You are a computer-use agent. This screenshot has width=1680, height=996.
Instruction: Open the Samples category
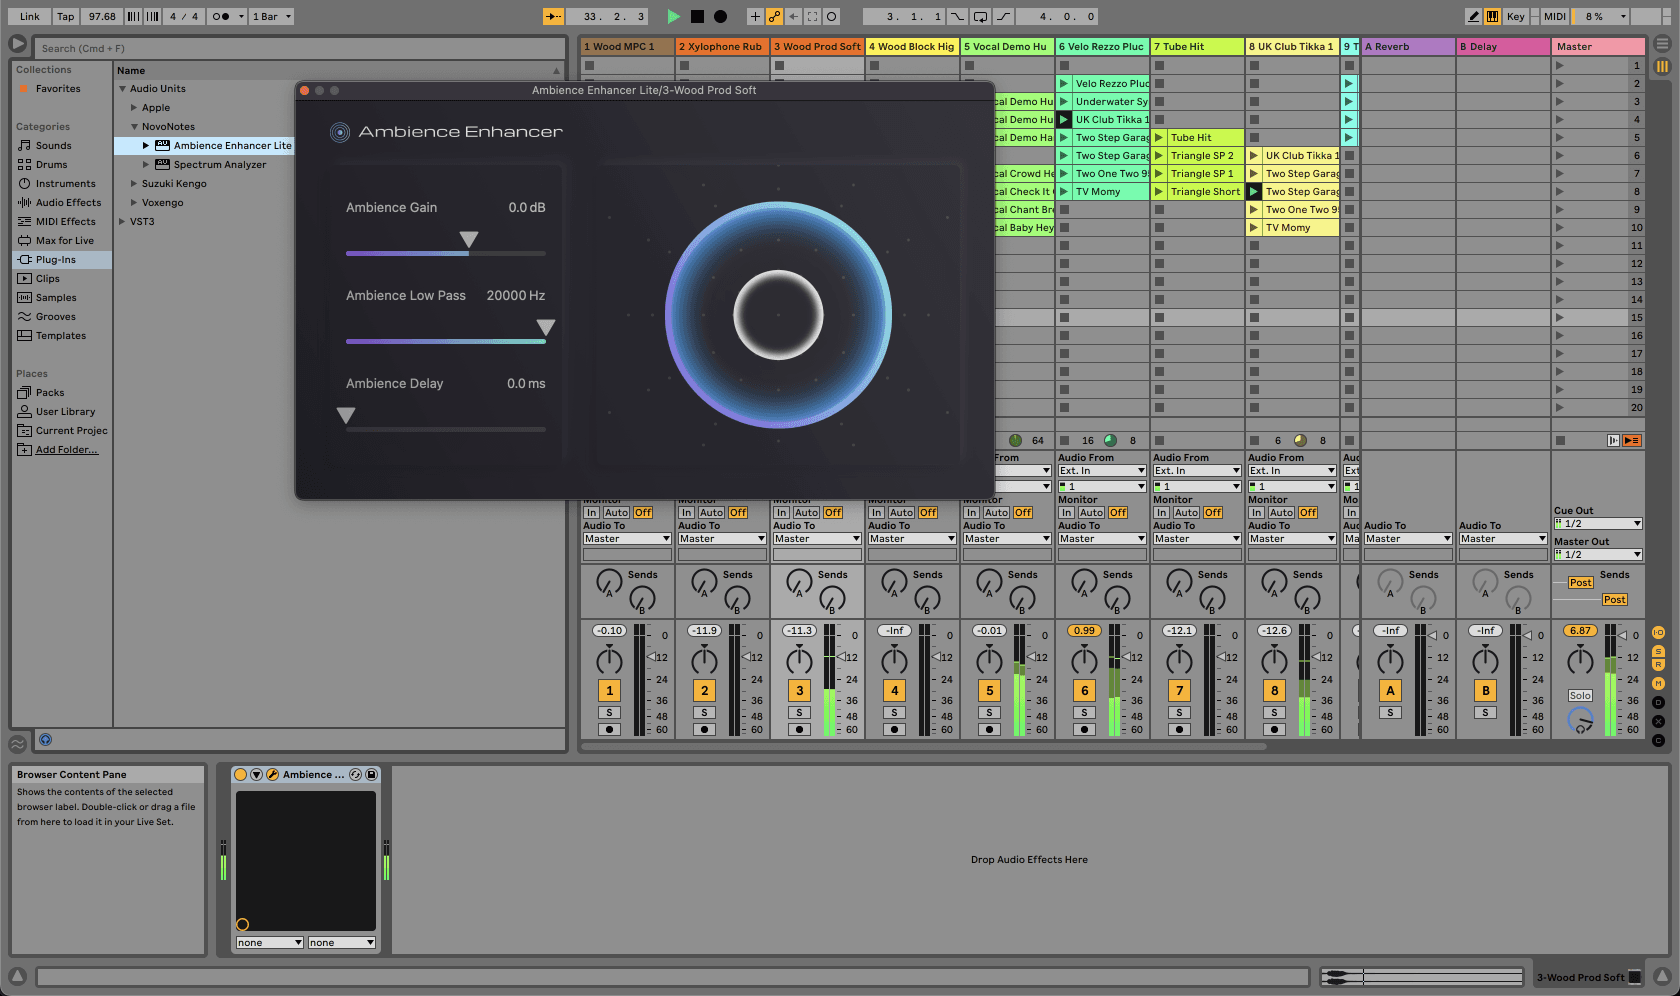(x=56, y=298)
